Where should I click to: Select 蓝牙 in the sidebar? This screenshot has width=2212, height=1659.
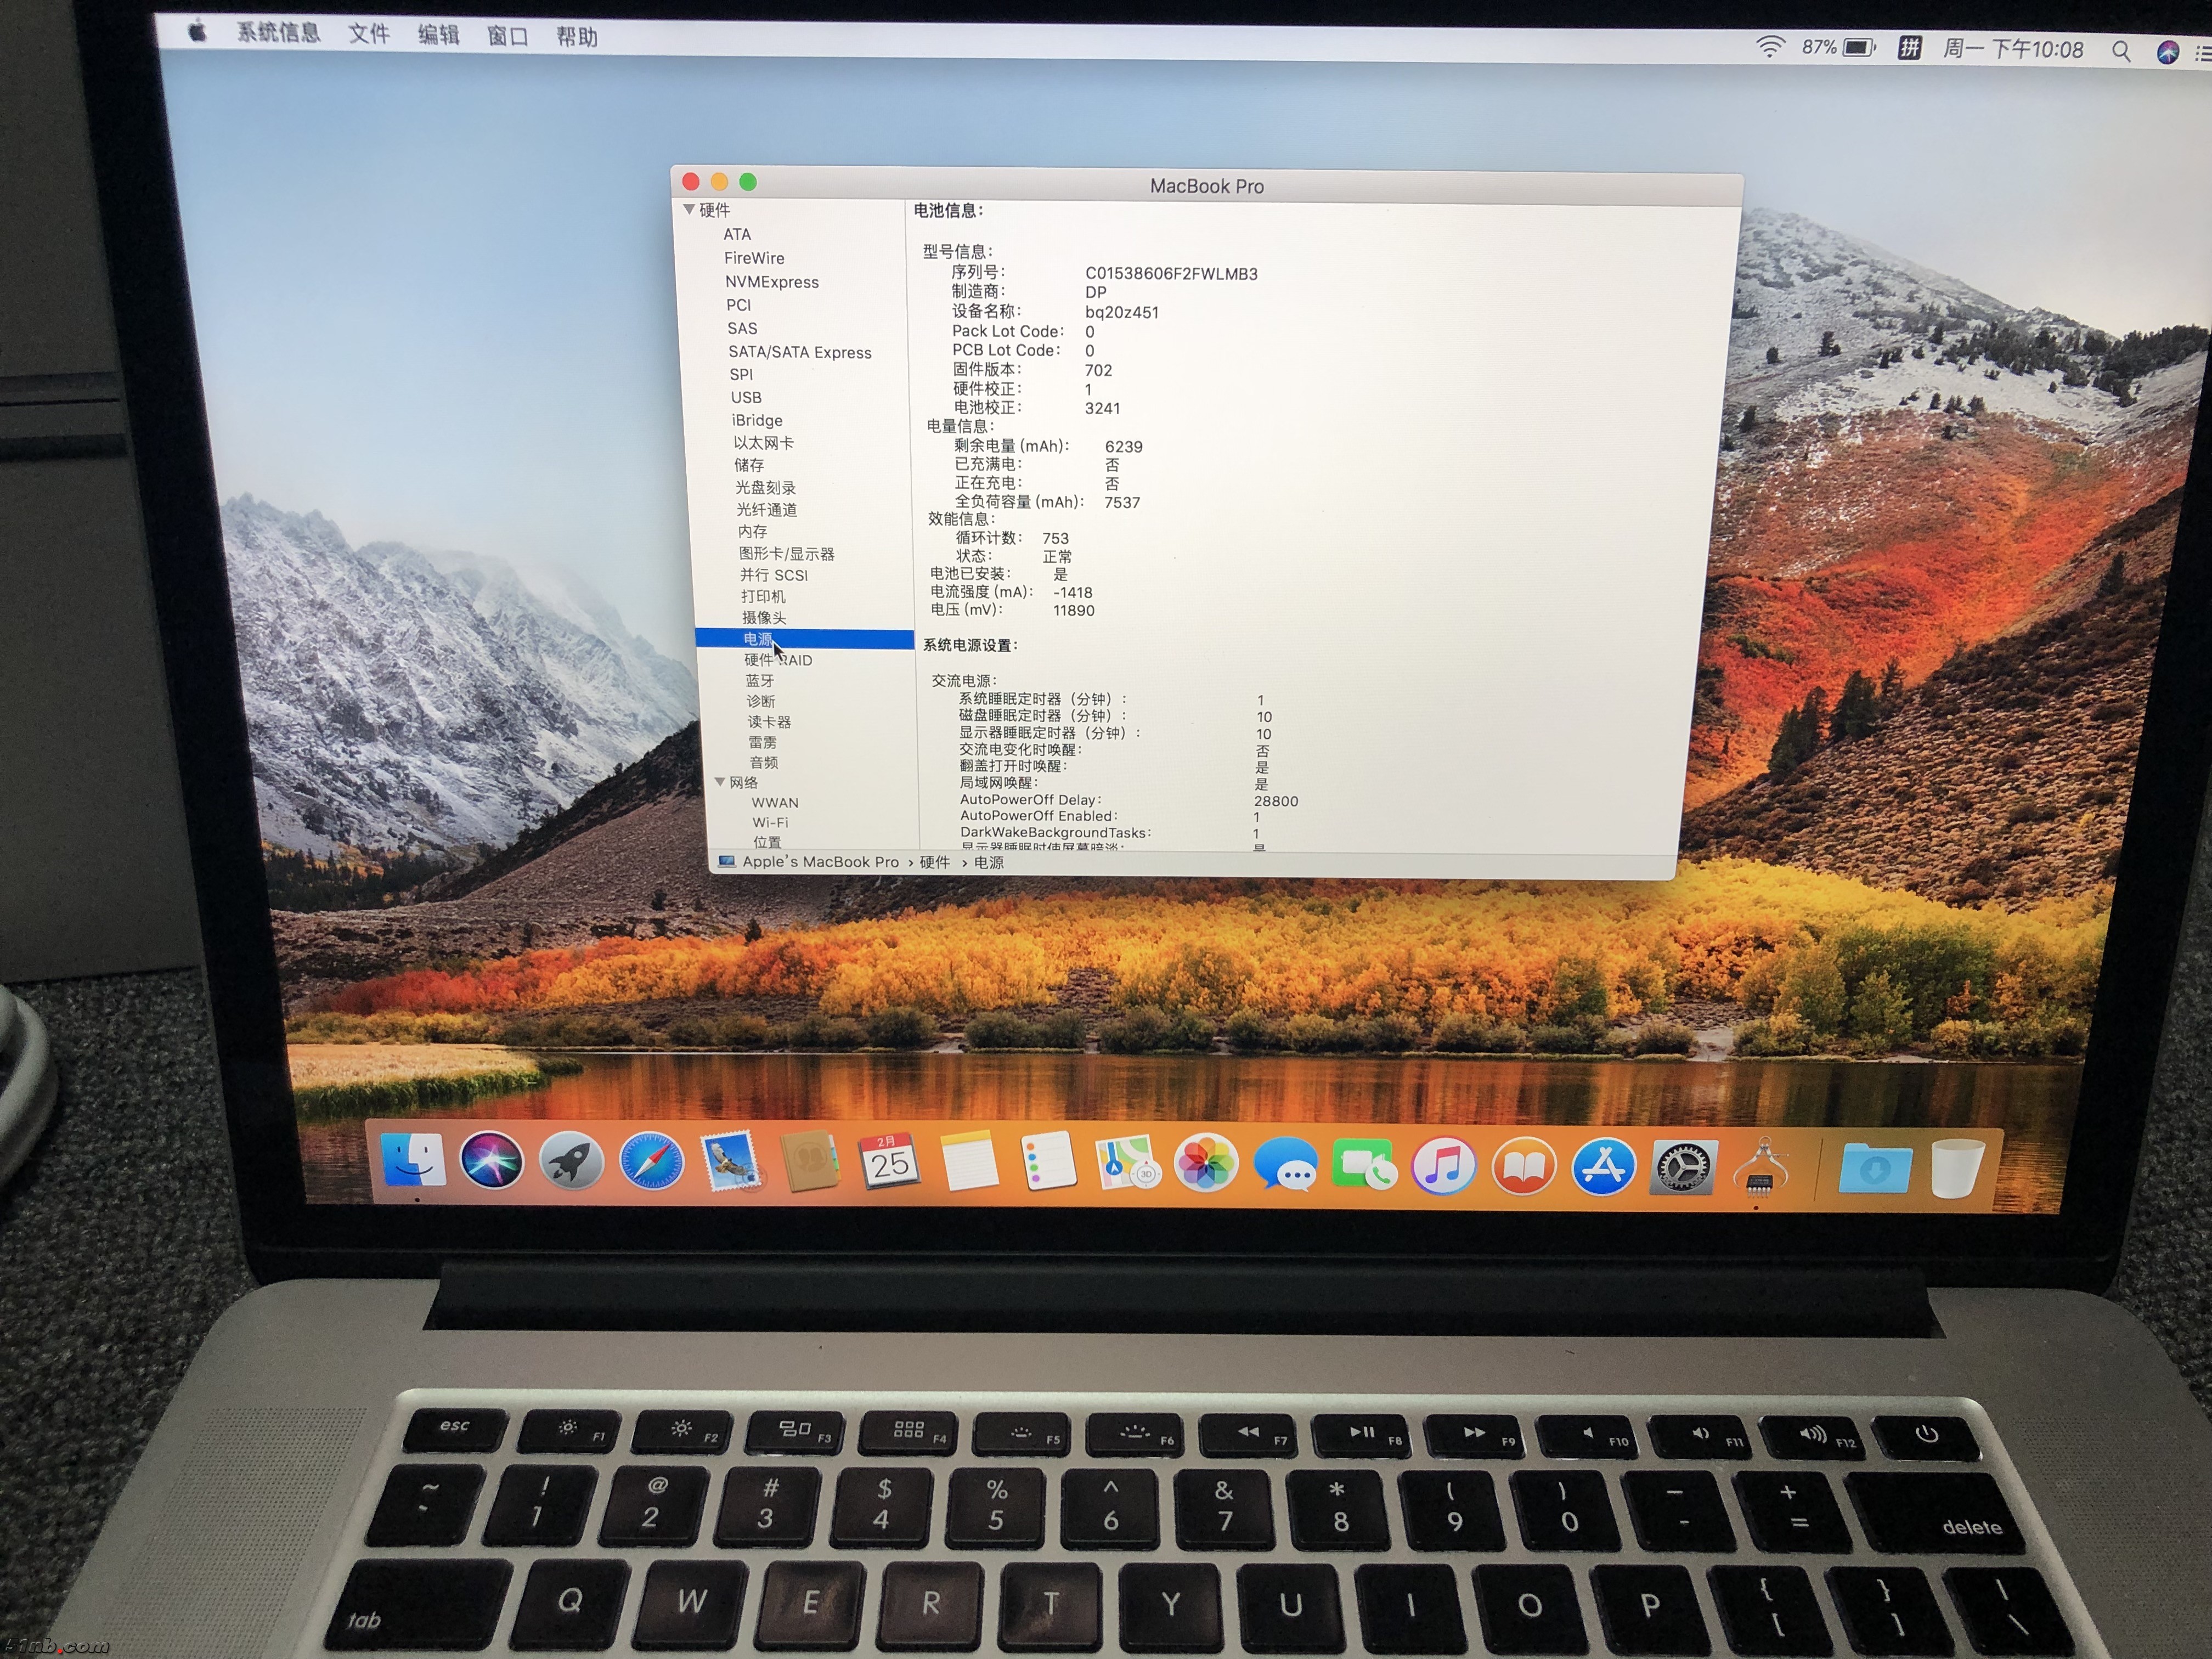click(760, 680)
